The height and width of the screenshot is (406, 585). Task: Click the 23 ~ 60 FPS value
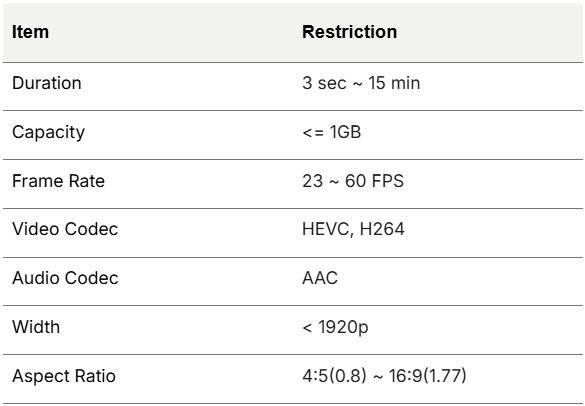[353, 181]
